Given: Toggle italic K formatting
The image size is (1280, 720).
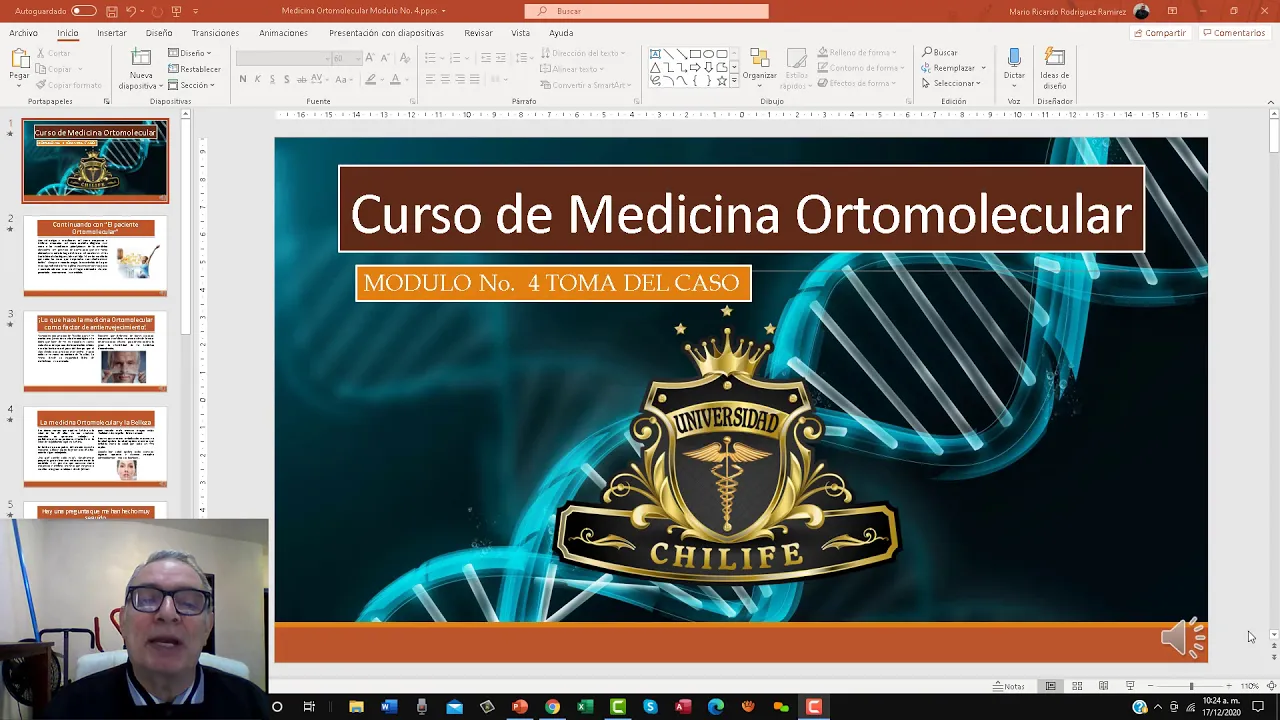Looking at the screenshot, I should [x=257, y=79].
